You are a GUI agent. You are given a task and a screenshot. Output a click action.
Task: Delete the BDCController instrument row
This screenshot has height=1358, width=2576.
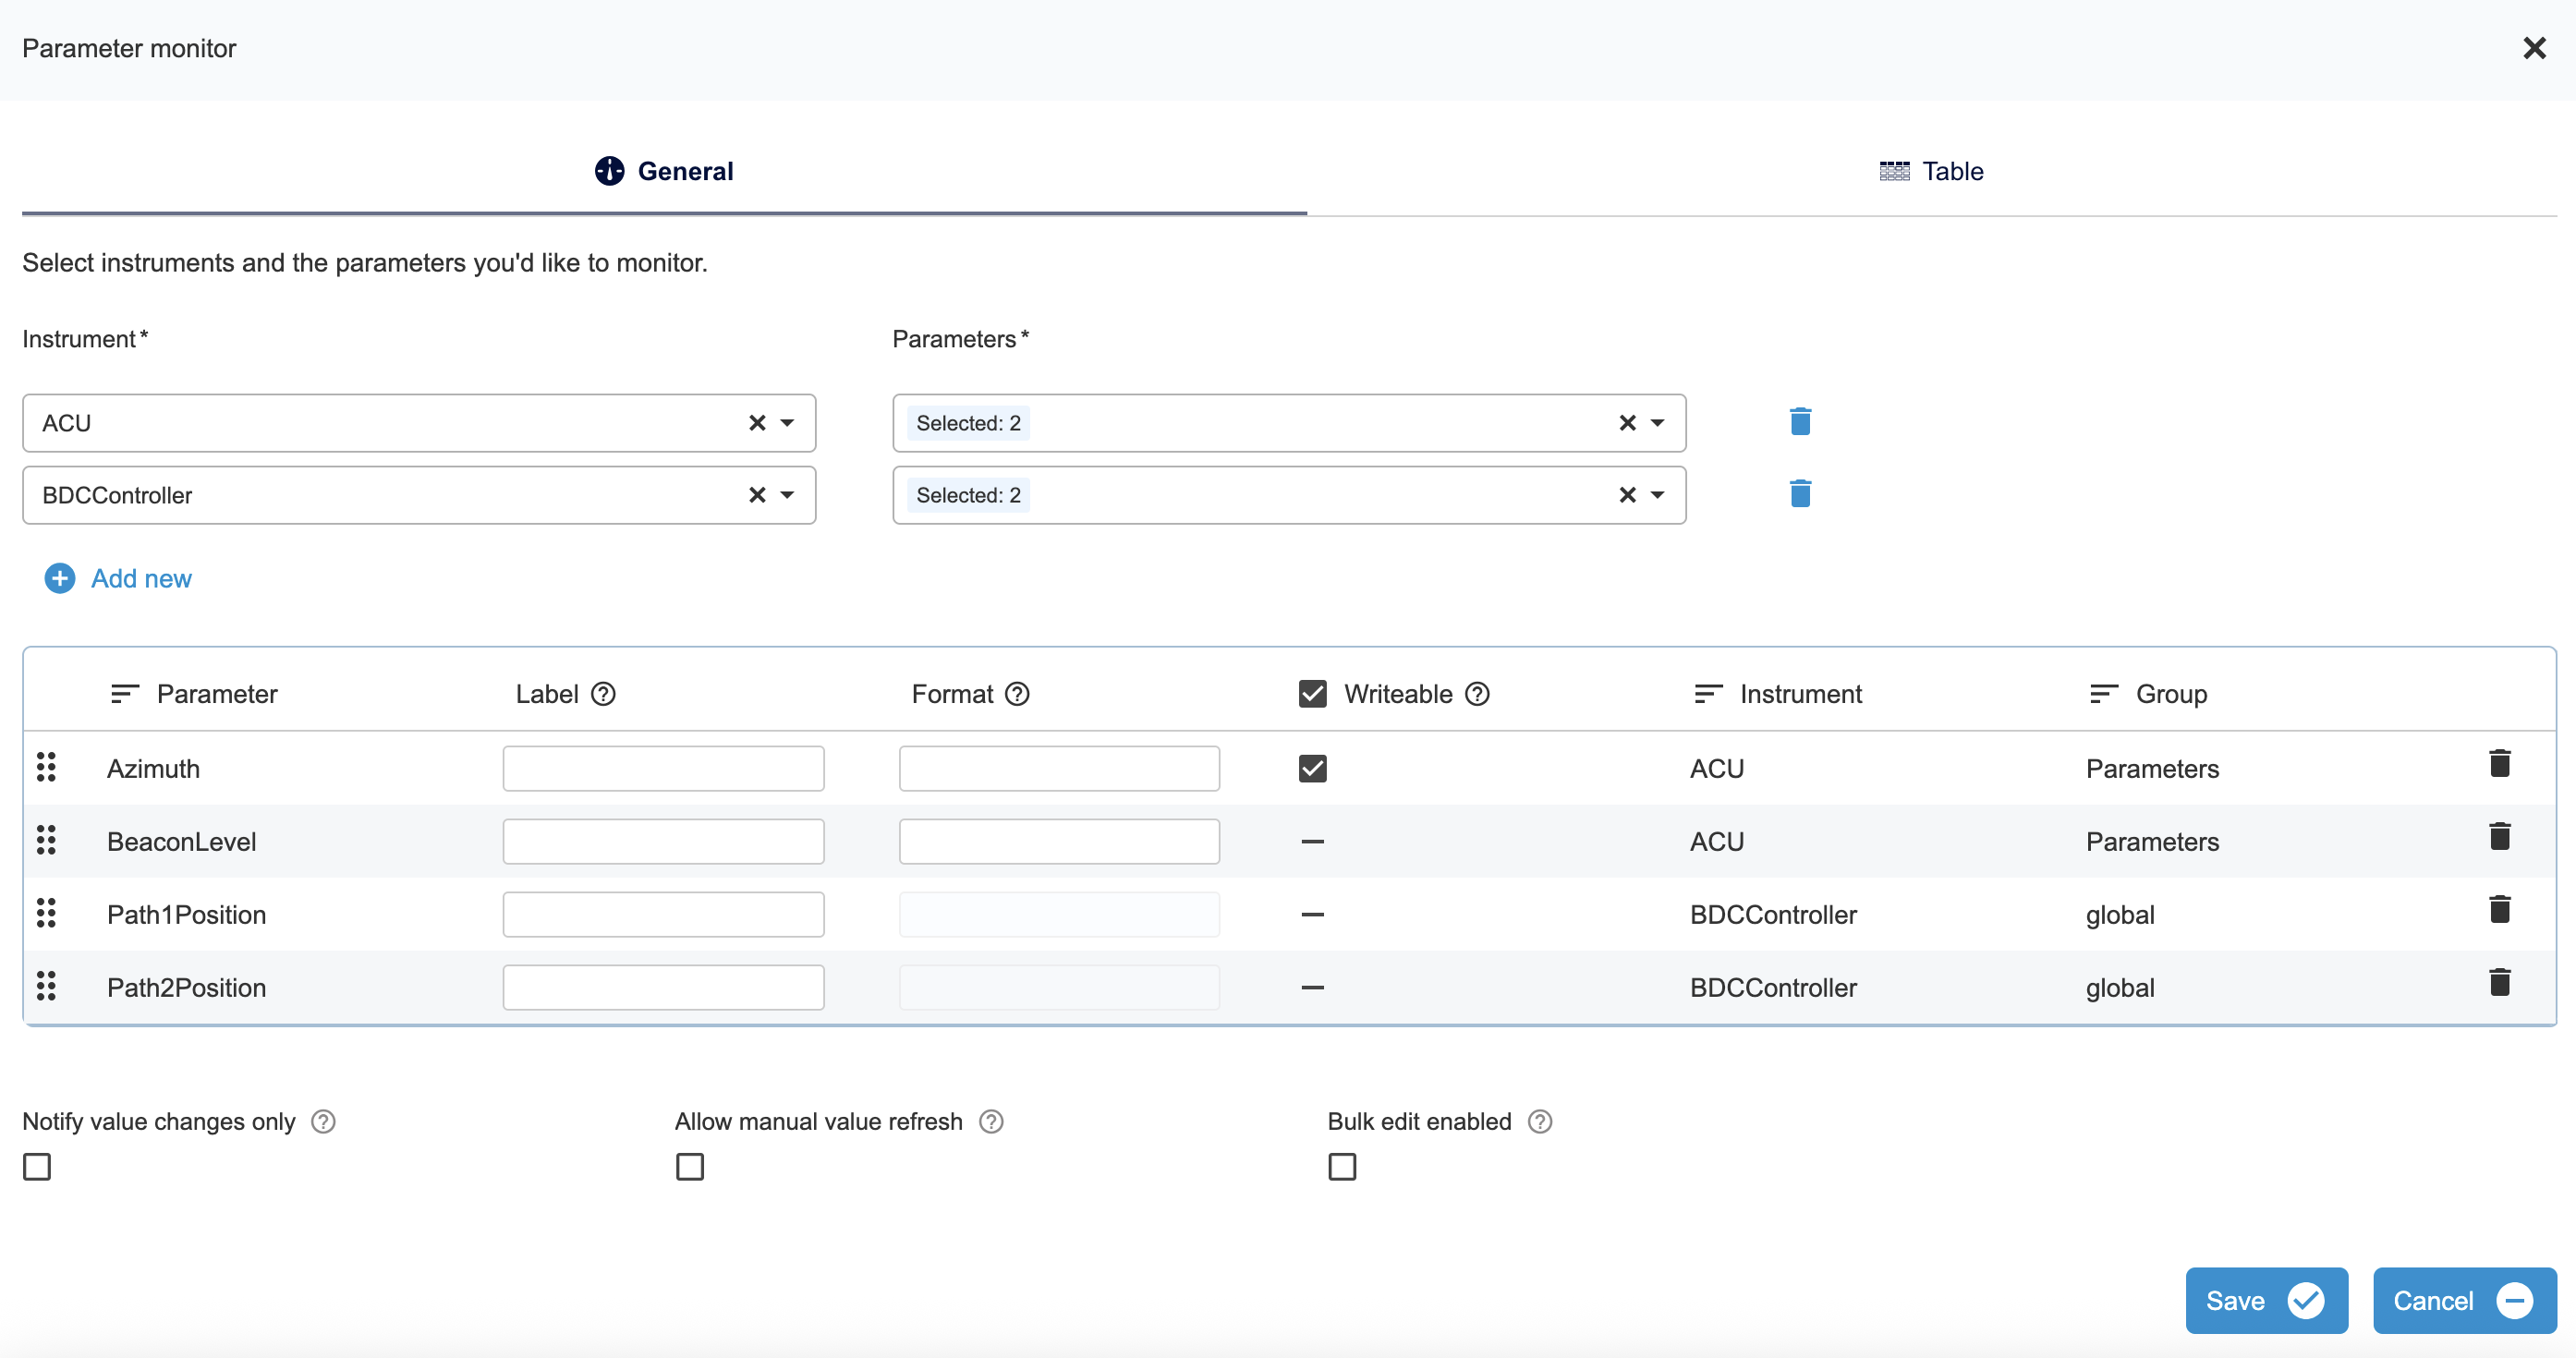(1800, 493)
